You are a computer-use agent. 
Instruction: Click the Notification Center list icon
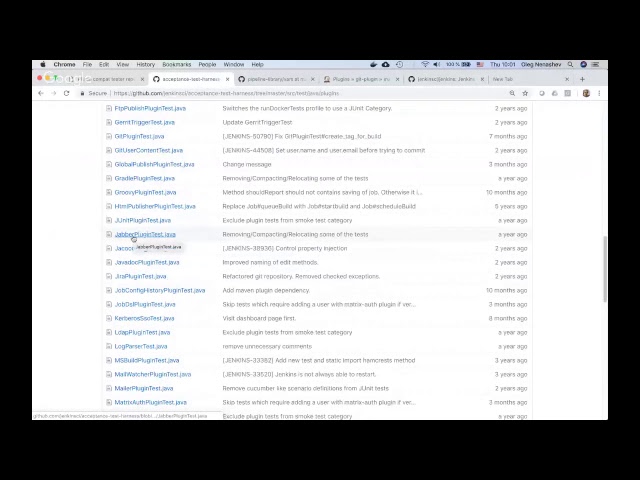[x=596, y=64]
